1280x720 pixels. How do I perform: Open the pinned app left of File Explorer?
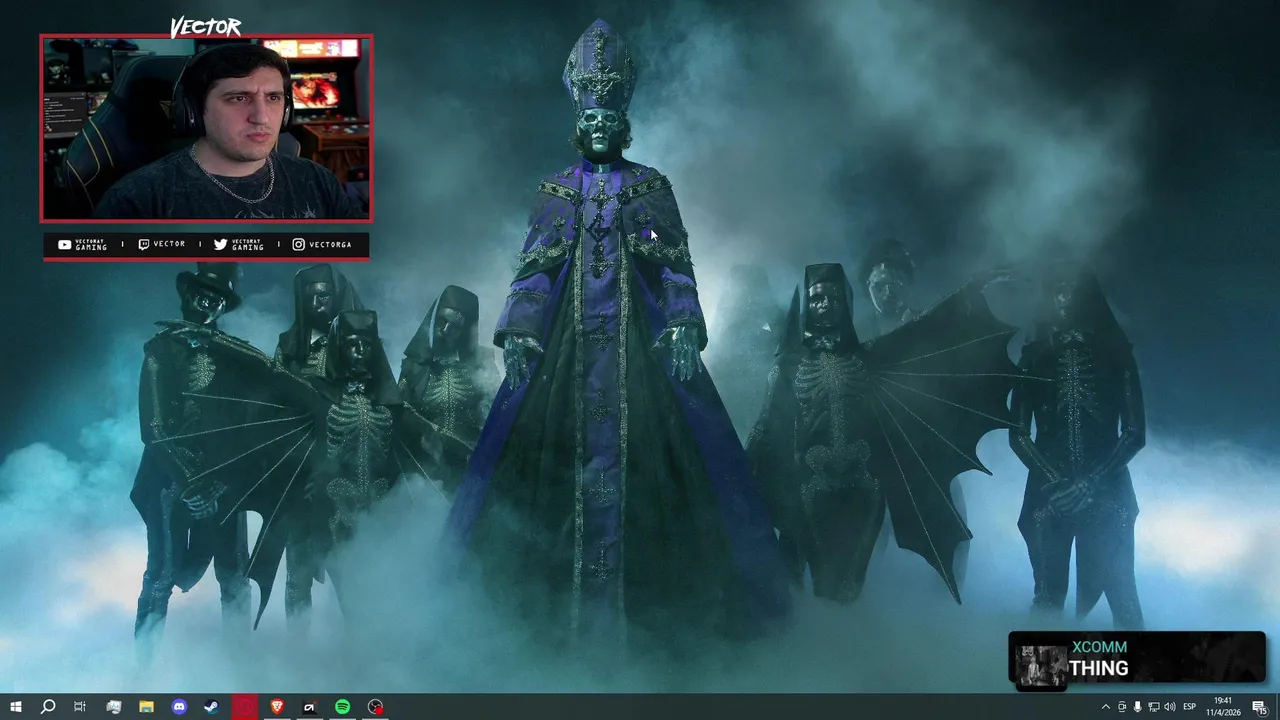click(113, 707)
